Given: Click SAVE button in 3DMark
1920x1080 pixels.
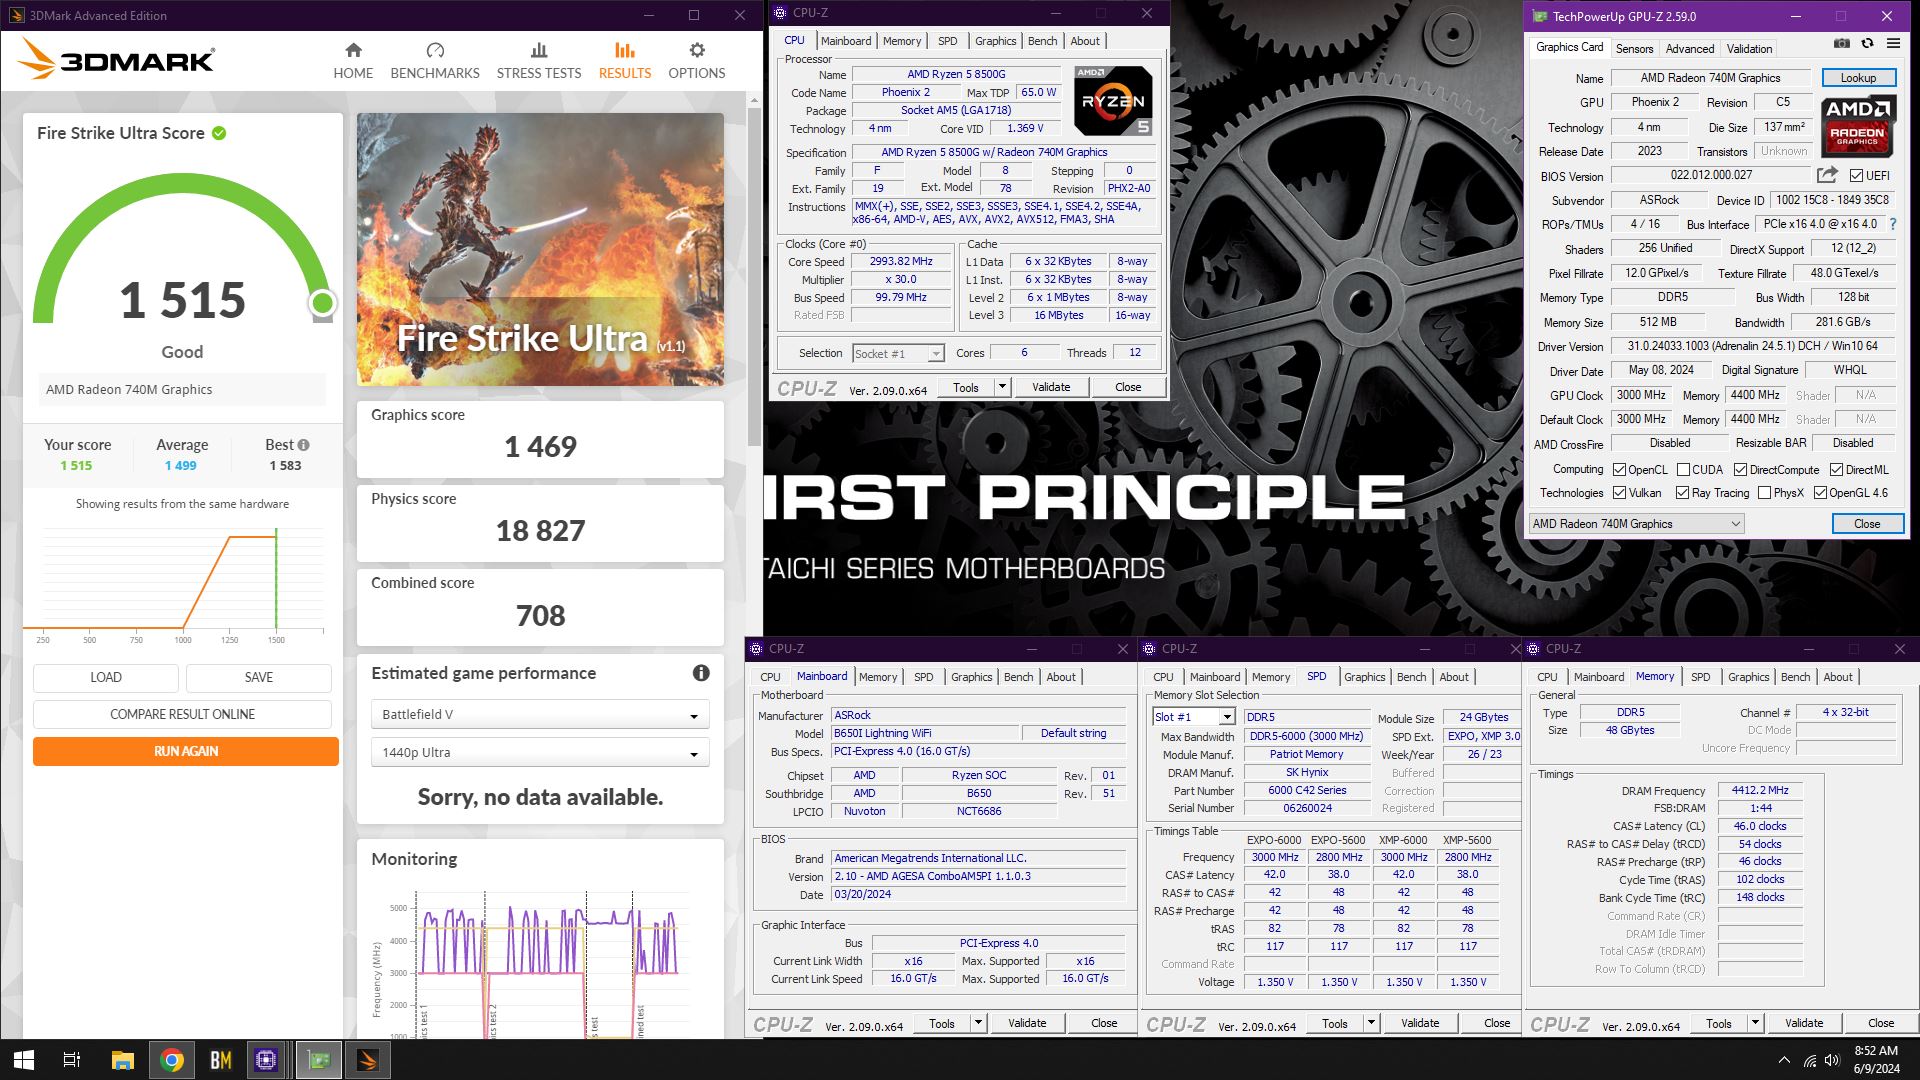Looking at the screenshot, I should 259,677.
